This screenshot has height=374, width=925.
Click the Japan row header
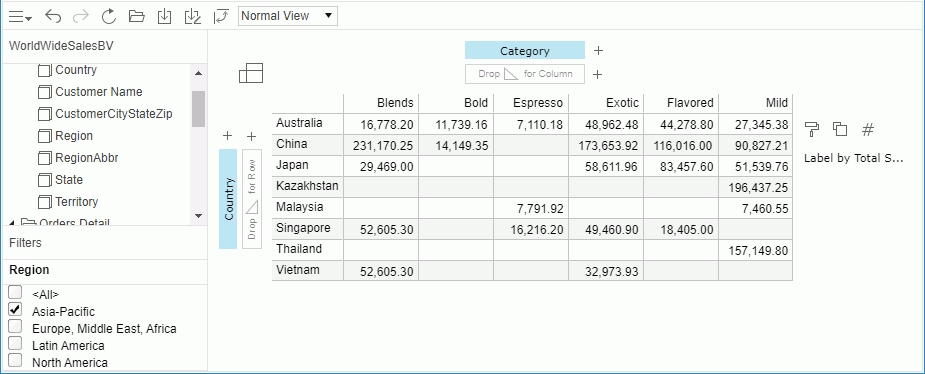point(307,165)
